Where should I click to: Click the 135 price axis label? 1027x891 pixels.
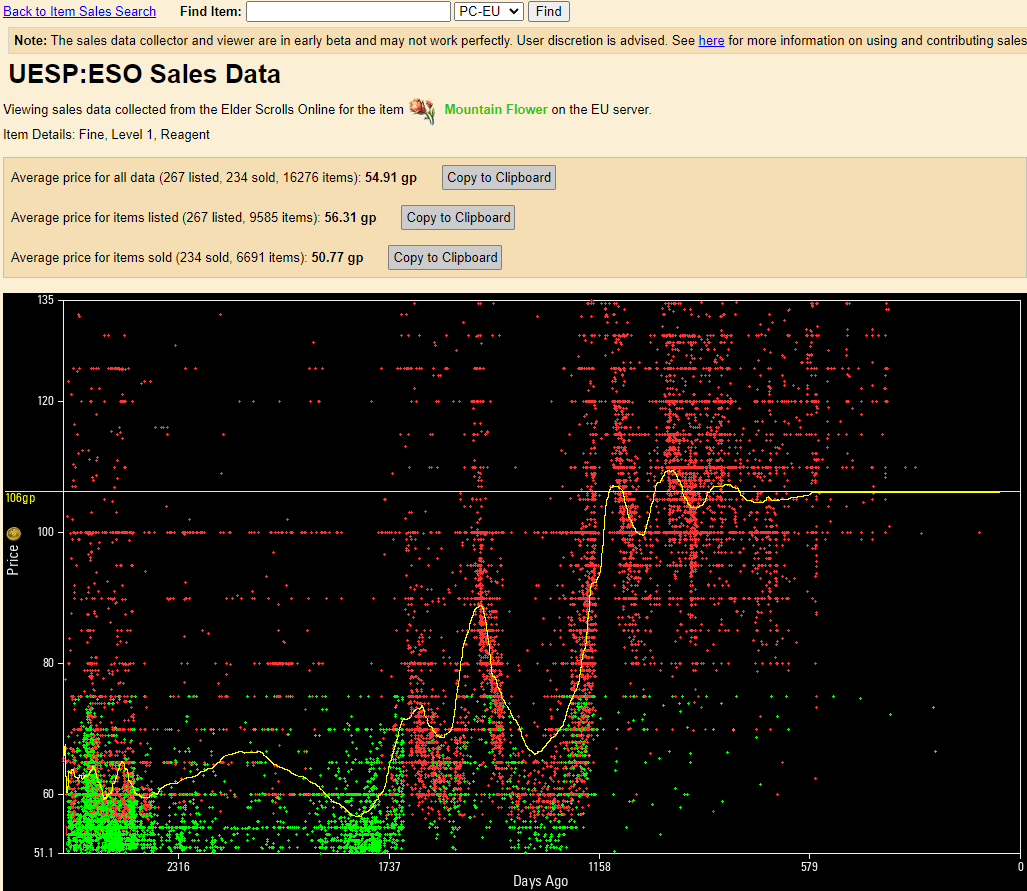point(45,300)
